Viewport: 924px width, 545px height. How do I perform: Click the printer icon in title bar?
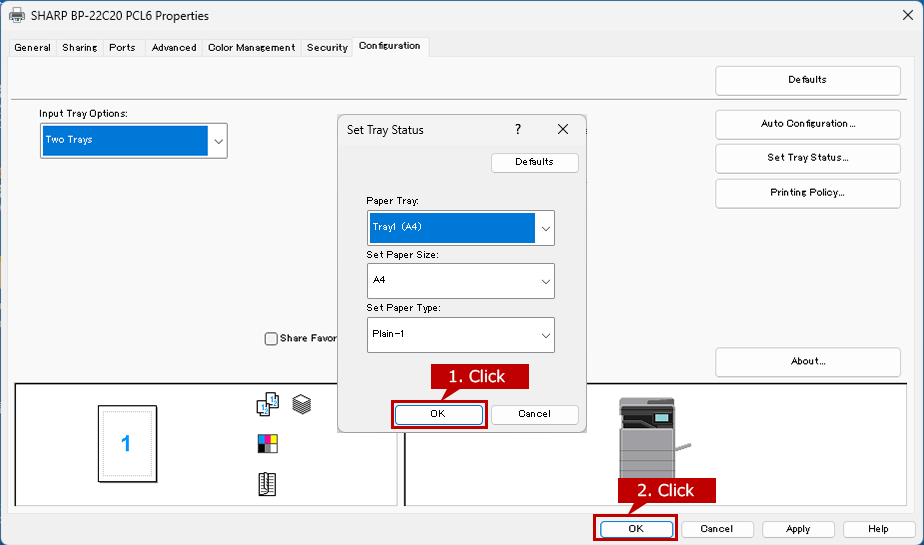point(16,15)
